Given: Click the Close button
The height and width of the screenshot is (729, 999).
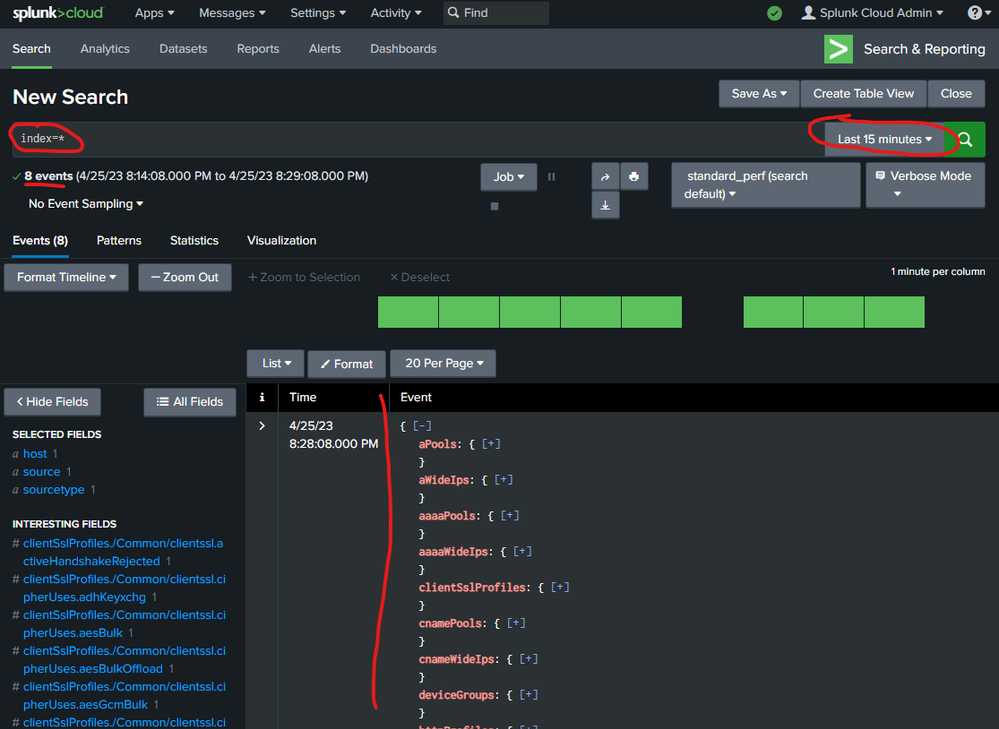Looking at the screenshot, I should (956, 94).
